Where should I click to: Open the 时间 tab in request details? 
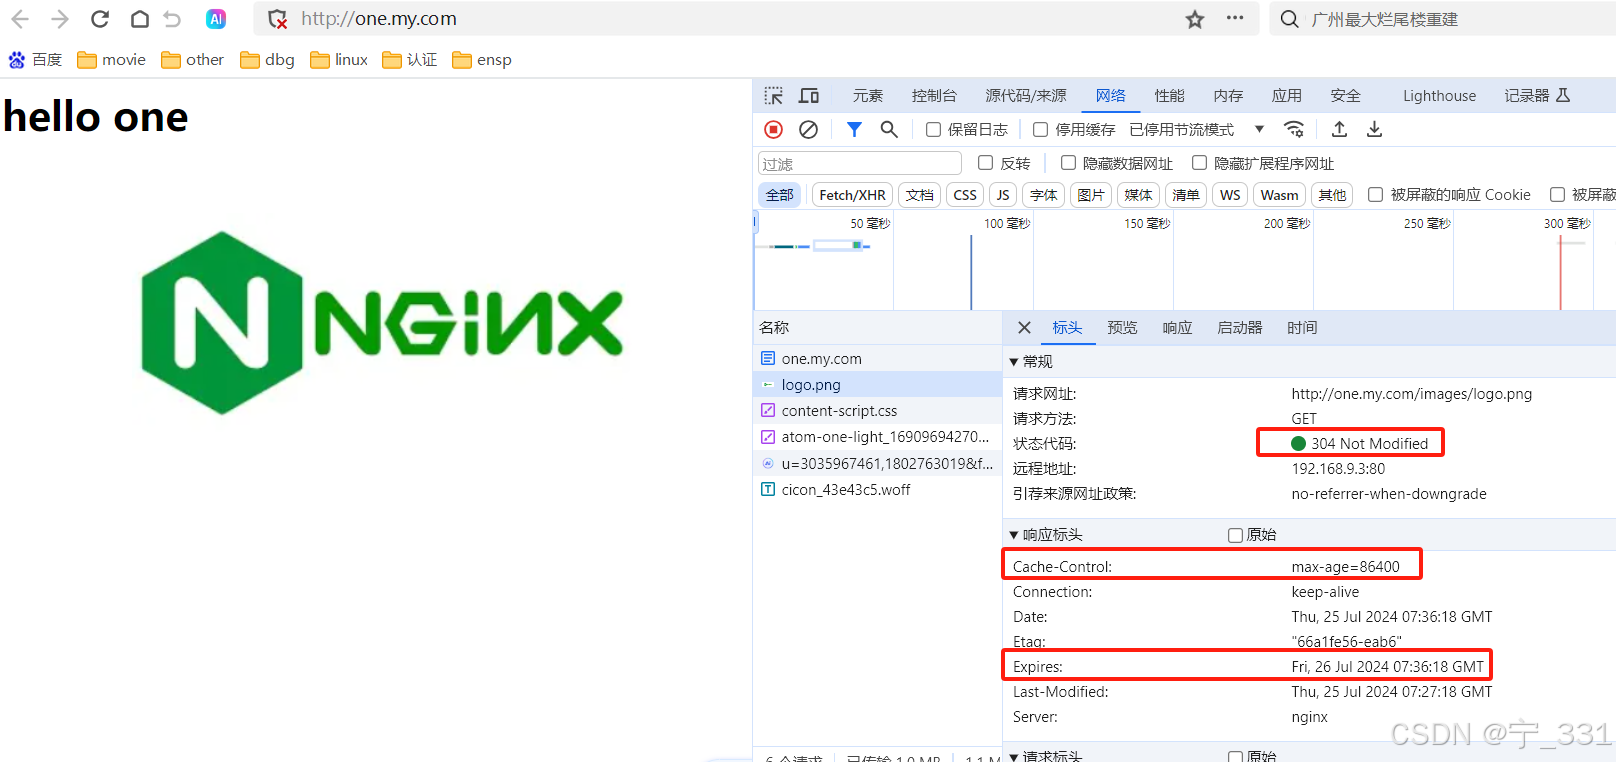tap(1302, 328)
